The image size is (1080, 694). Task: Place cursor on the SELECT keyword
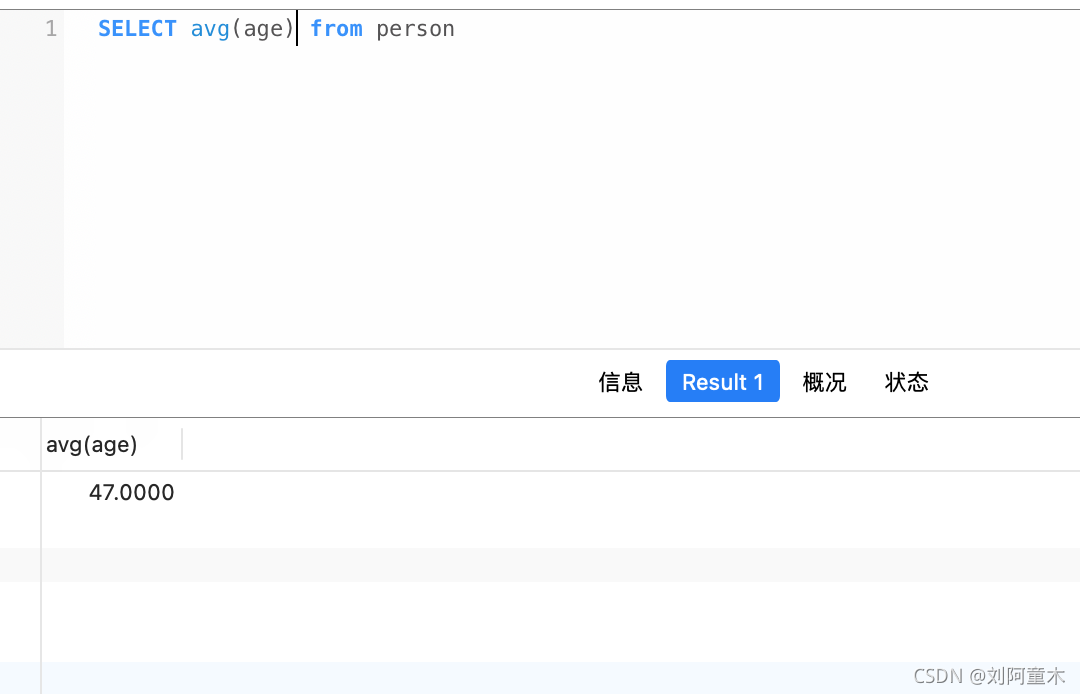[137, 28]
